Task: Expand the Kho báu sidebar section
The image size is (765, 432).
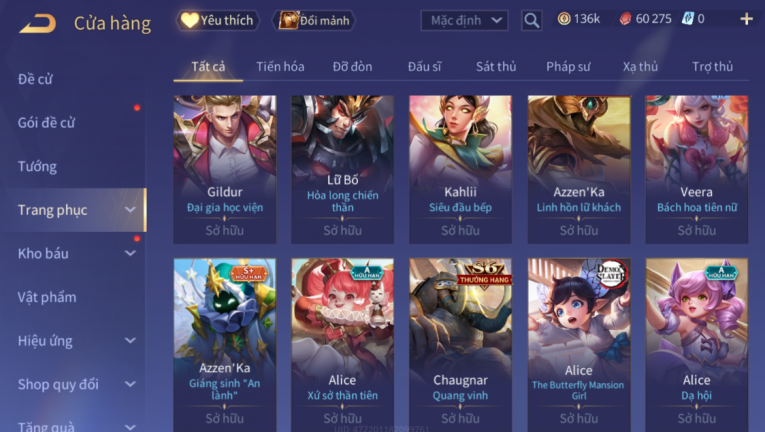Action: tap(130, 253)
